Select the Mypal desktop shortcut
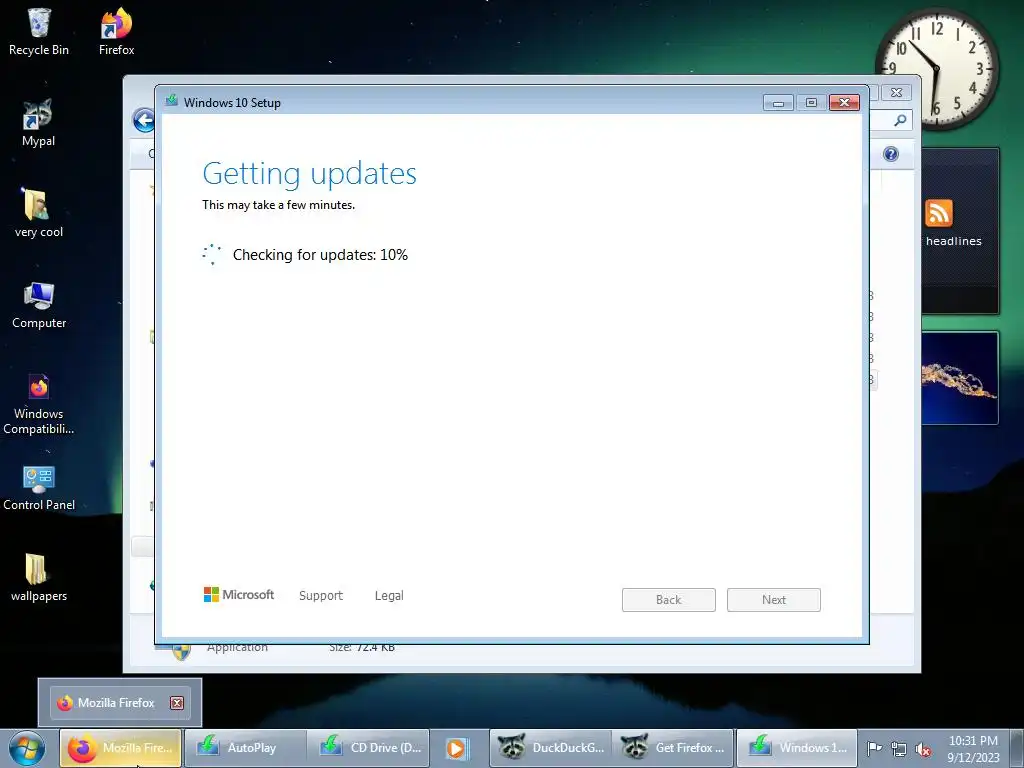The height and width of the screenshot is (768, 1024). tap(39, 123)
